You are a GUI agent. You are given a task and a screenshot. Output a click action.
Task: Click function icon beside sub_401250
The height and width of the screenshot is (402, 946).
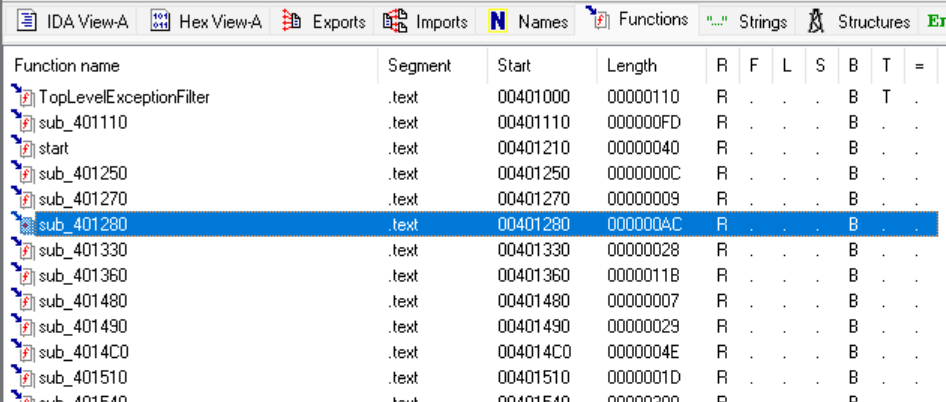(x=23, y=171)
